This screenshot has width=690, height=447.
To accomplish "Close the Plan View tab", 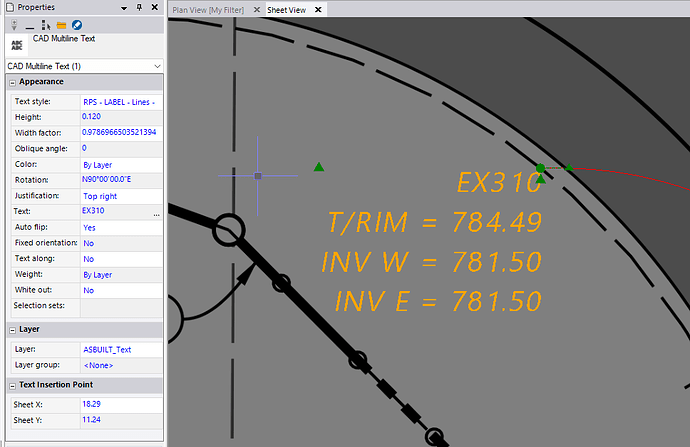I will [257, 9].
